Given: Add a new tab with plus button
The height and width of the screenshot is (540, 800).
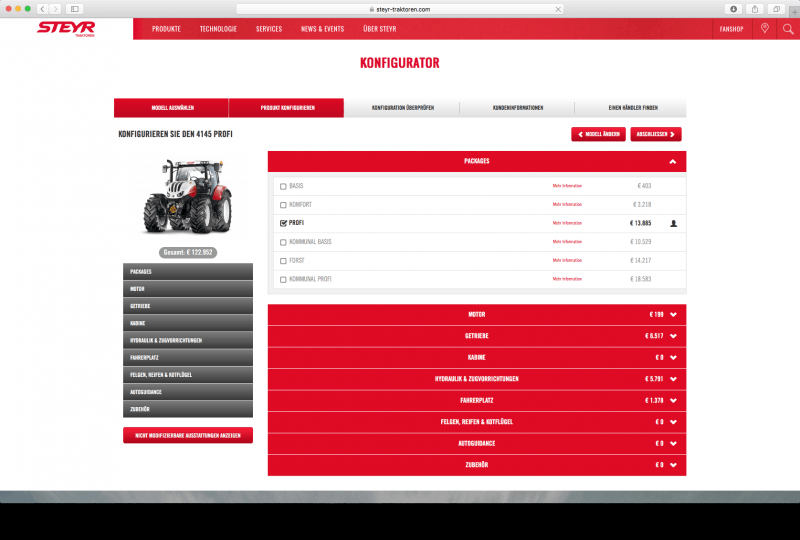Looking at the screenshot, I should point(794,11).
